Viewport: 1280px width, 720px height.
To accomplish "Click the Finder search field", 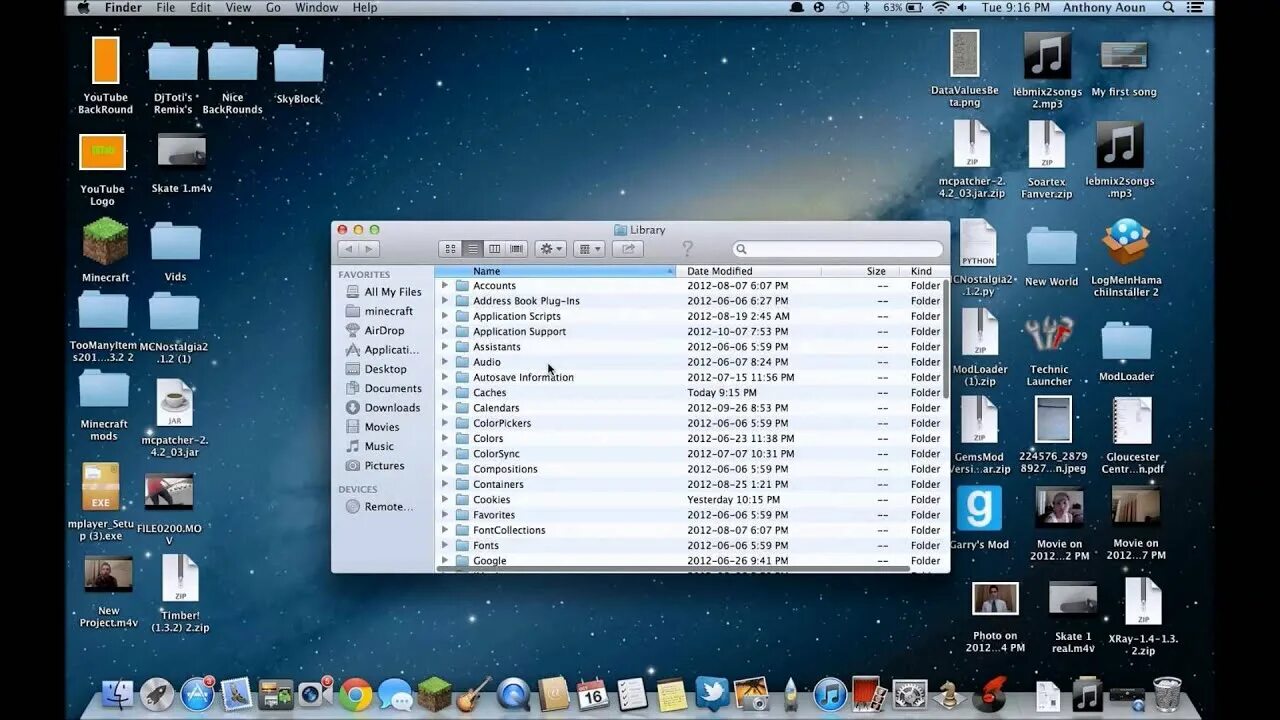I will [x=838, y=249].
